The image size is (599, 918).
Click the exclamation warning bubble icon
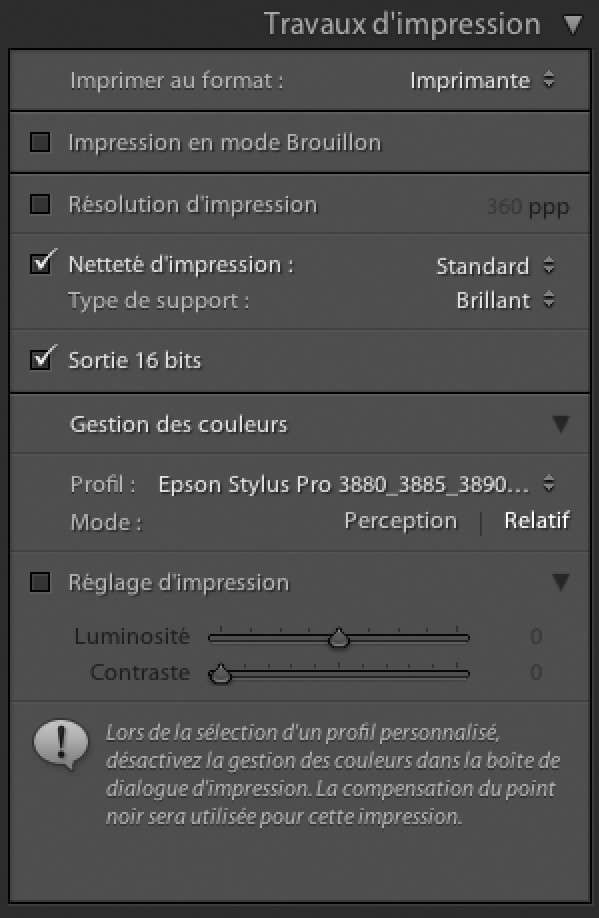61,744
